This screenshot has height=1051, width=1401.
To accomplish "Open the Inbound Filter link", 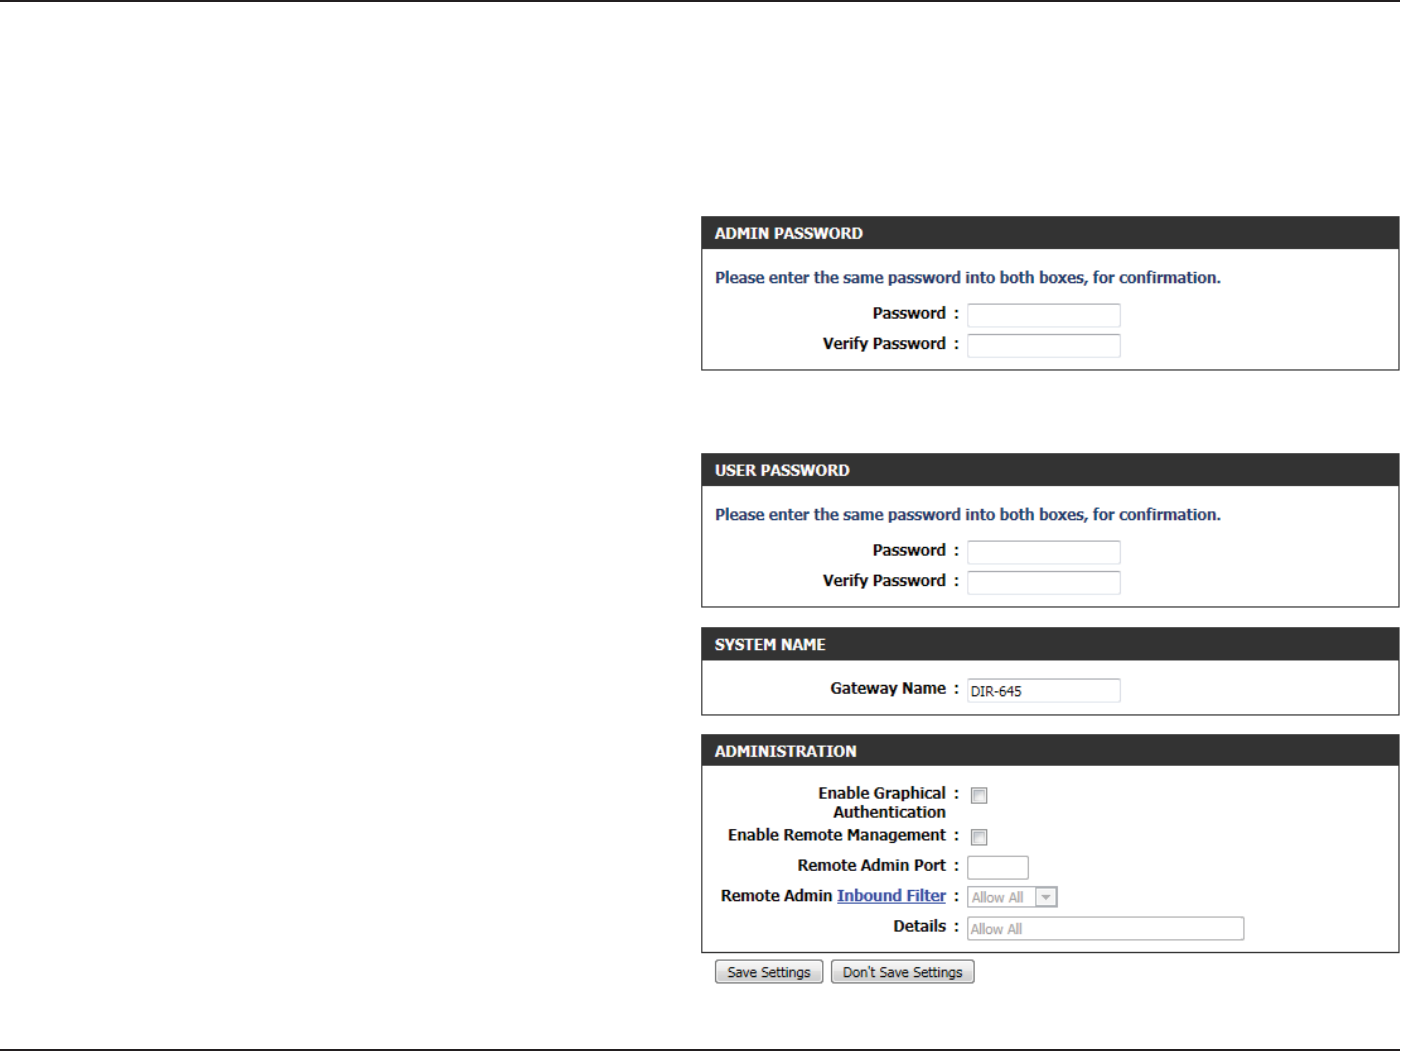I will [x=891, y=896].
